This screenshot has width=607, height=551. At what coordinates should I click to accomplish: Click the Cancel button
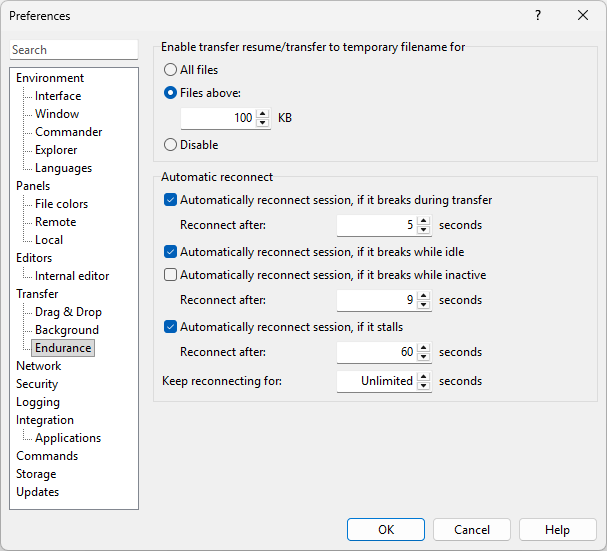[472, 530]
